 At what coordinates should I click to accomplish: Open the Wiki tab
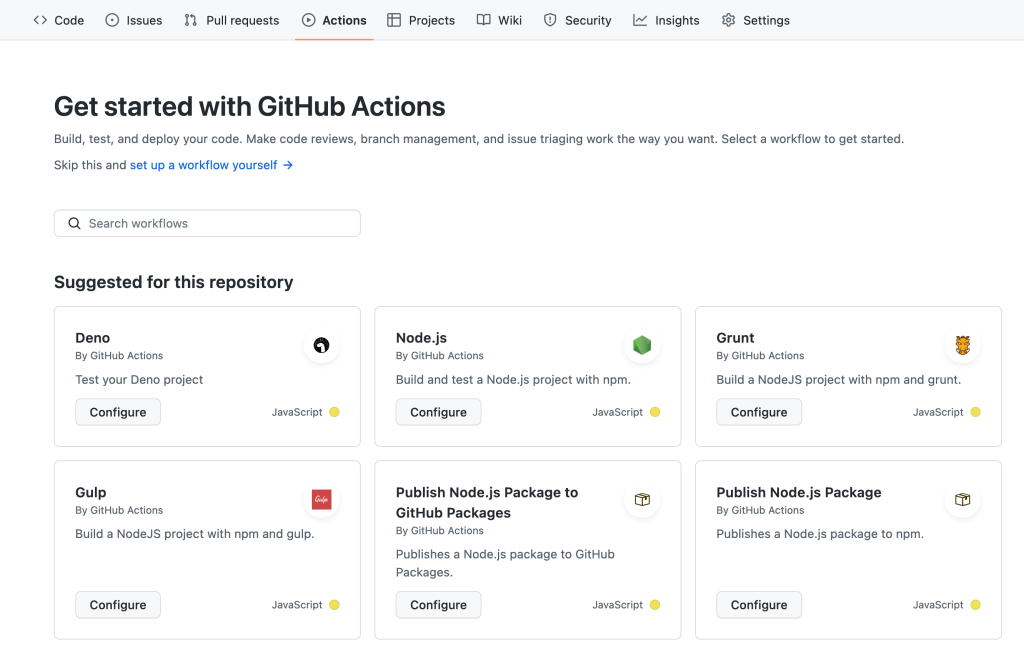pos(499,20)
